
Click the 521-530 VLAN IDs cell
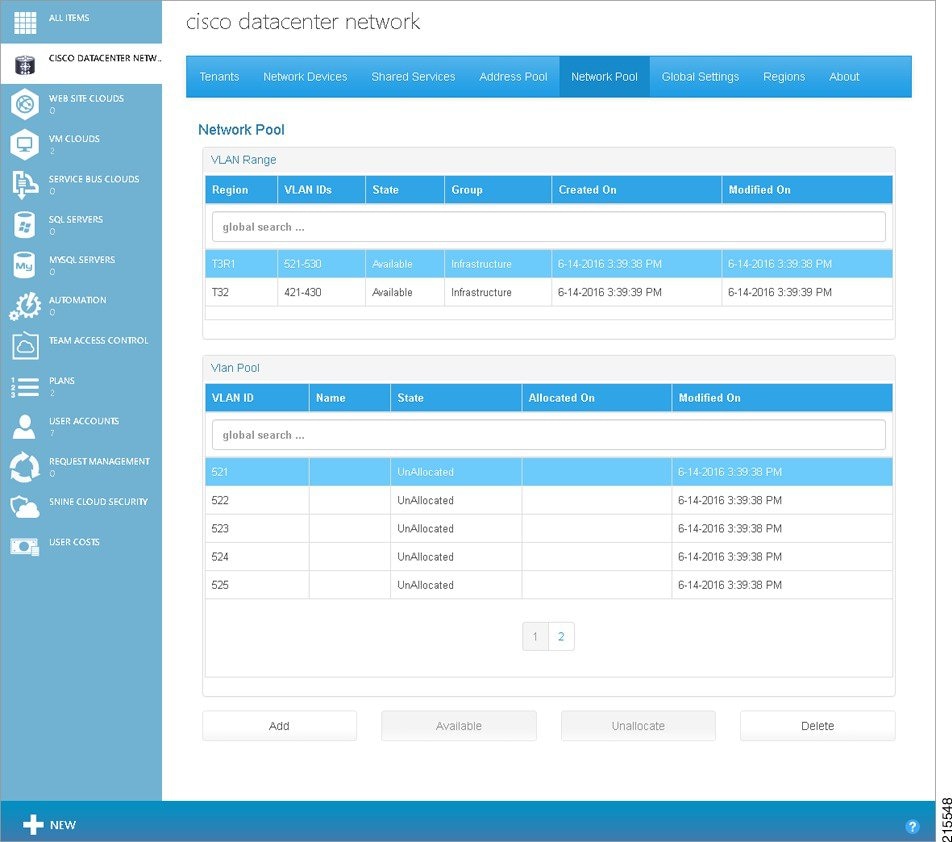(x=322, y=264)
